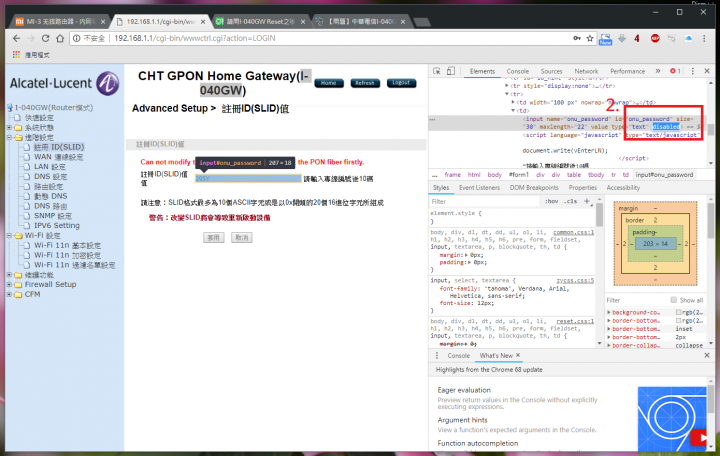Open the DOM Breakpoints pane
The image size is (720, 456).
(534, 188)
